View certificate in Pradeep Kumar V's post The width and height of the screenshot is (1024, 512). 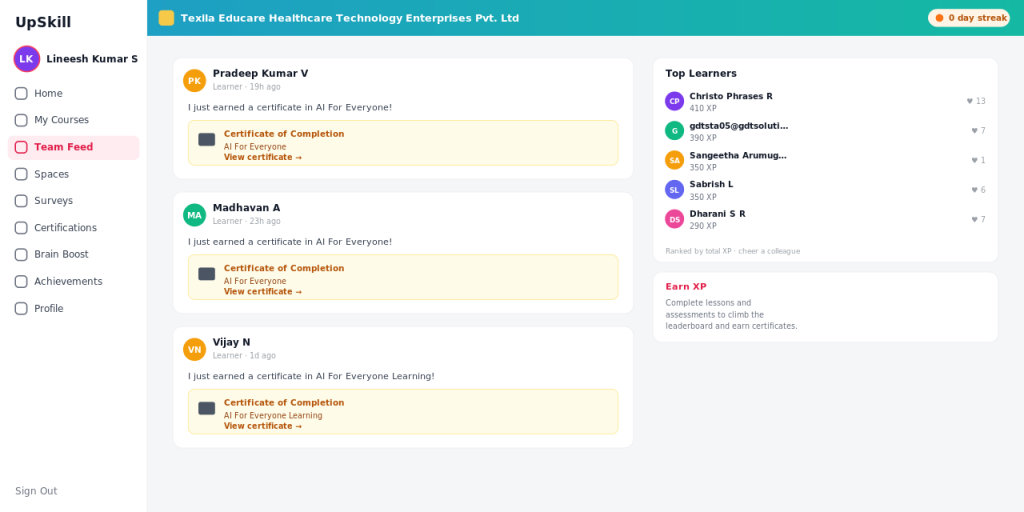tap(263, 157)
